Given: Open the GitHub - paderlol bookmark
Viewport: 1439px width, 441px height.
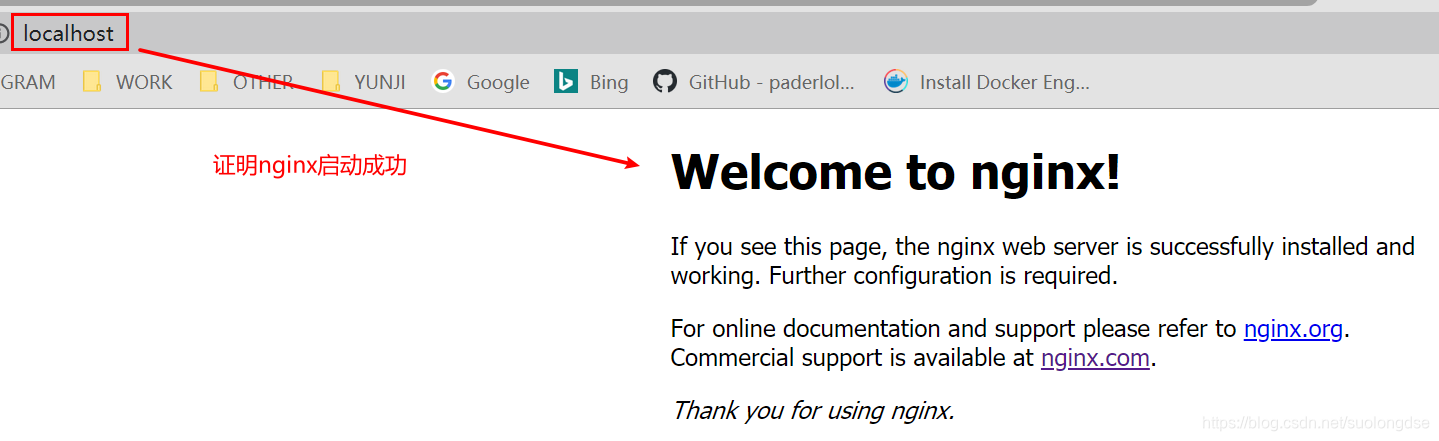Looking at the screenshot, I should click(x=754, y=82).
